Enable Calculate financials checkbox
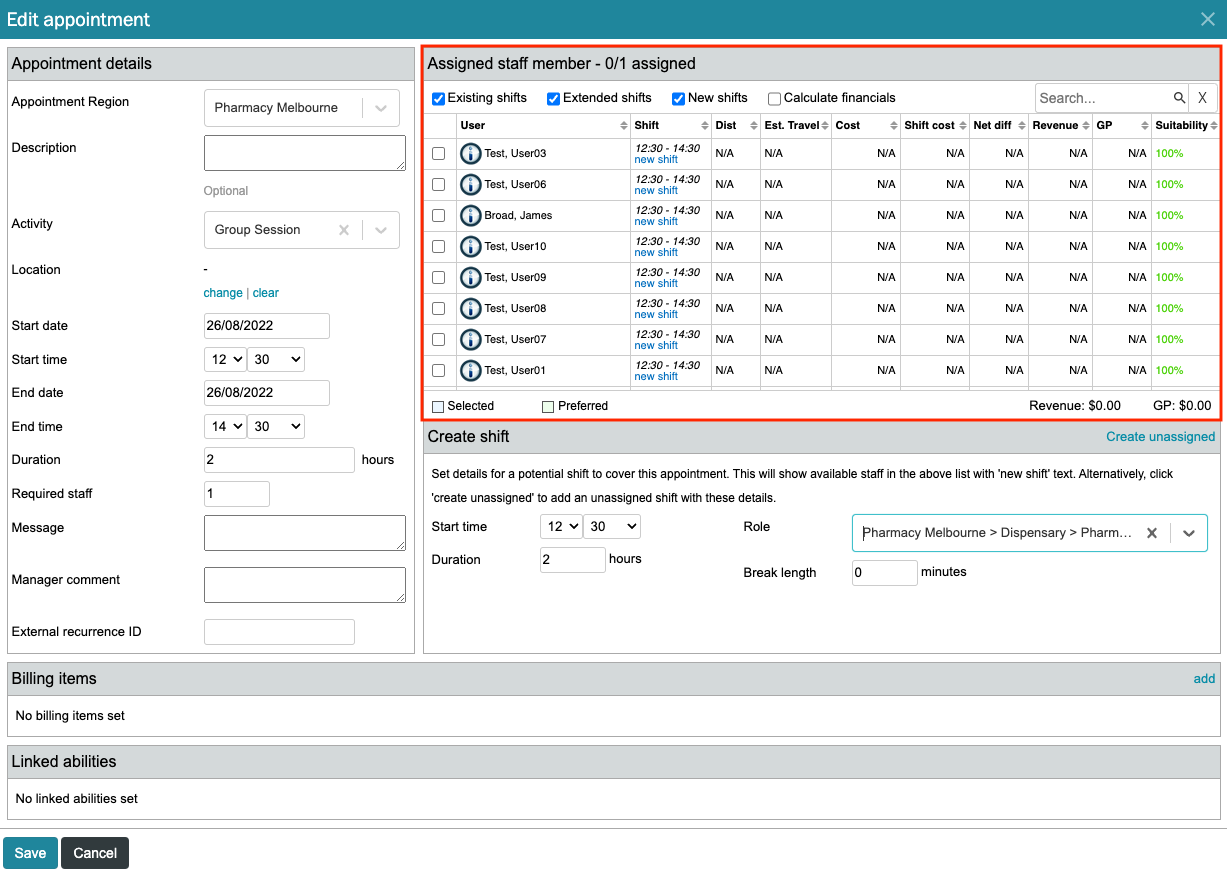Image resolution: width=1227 pixels, height=876 pixels. [774, 99]
